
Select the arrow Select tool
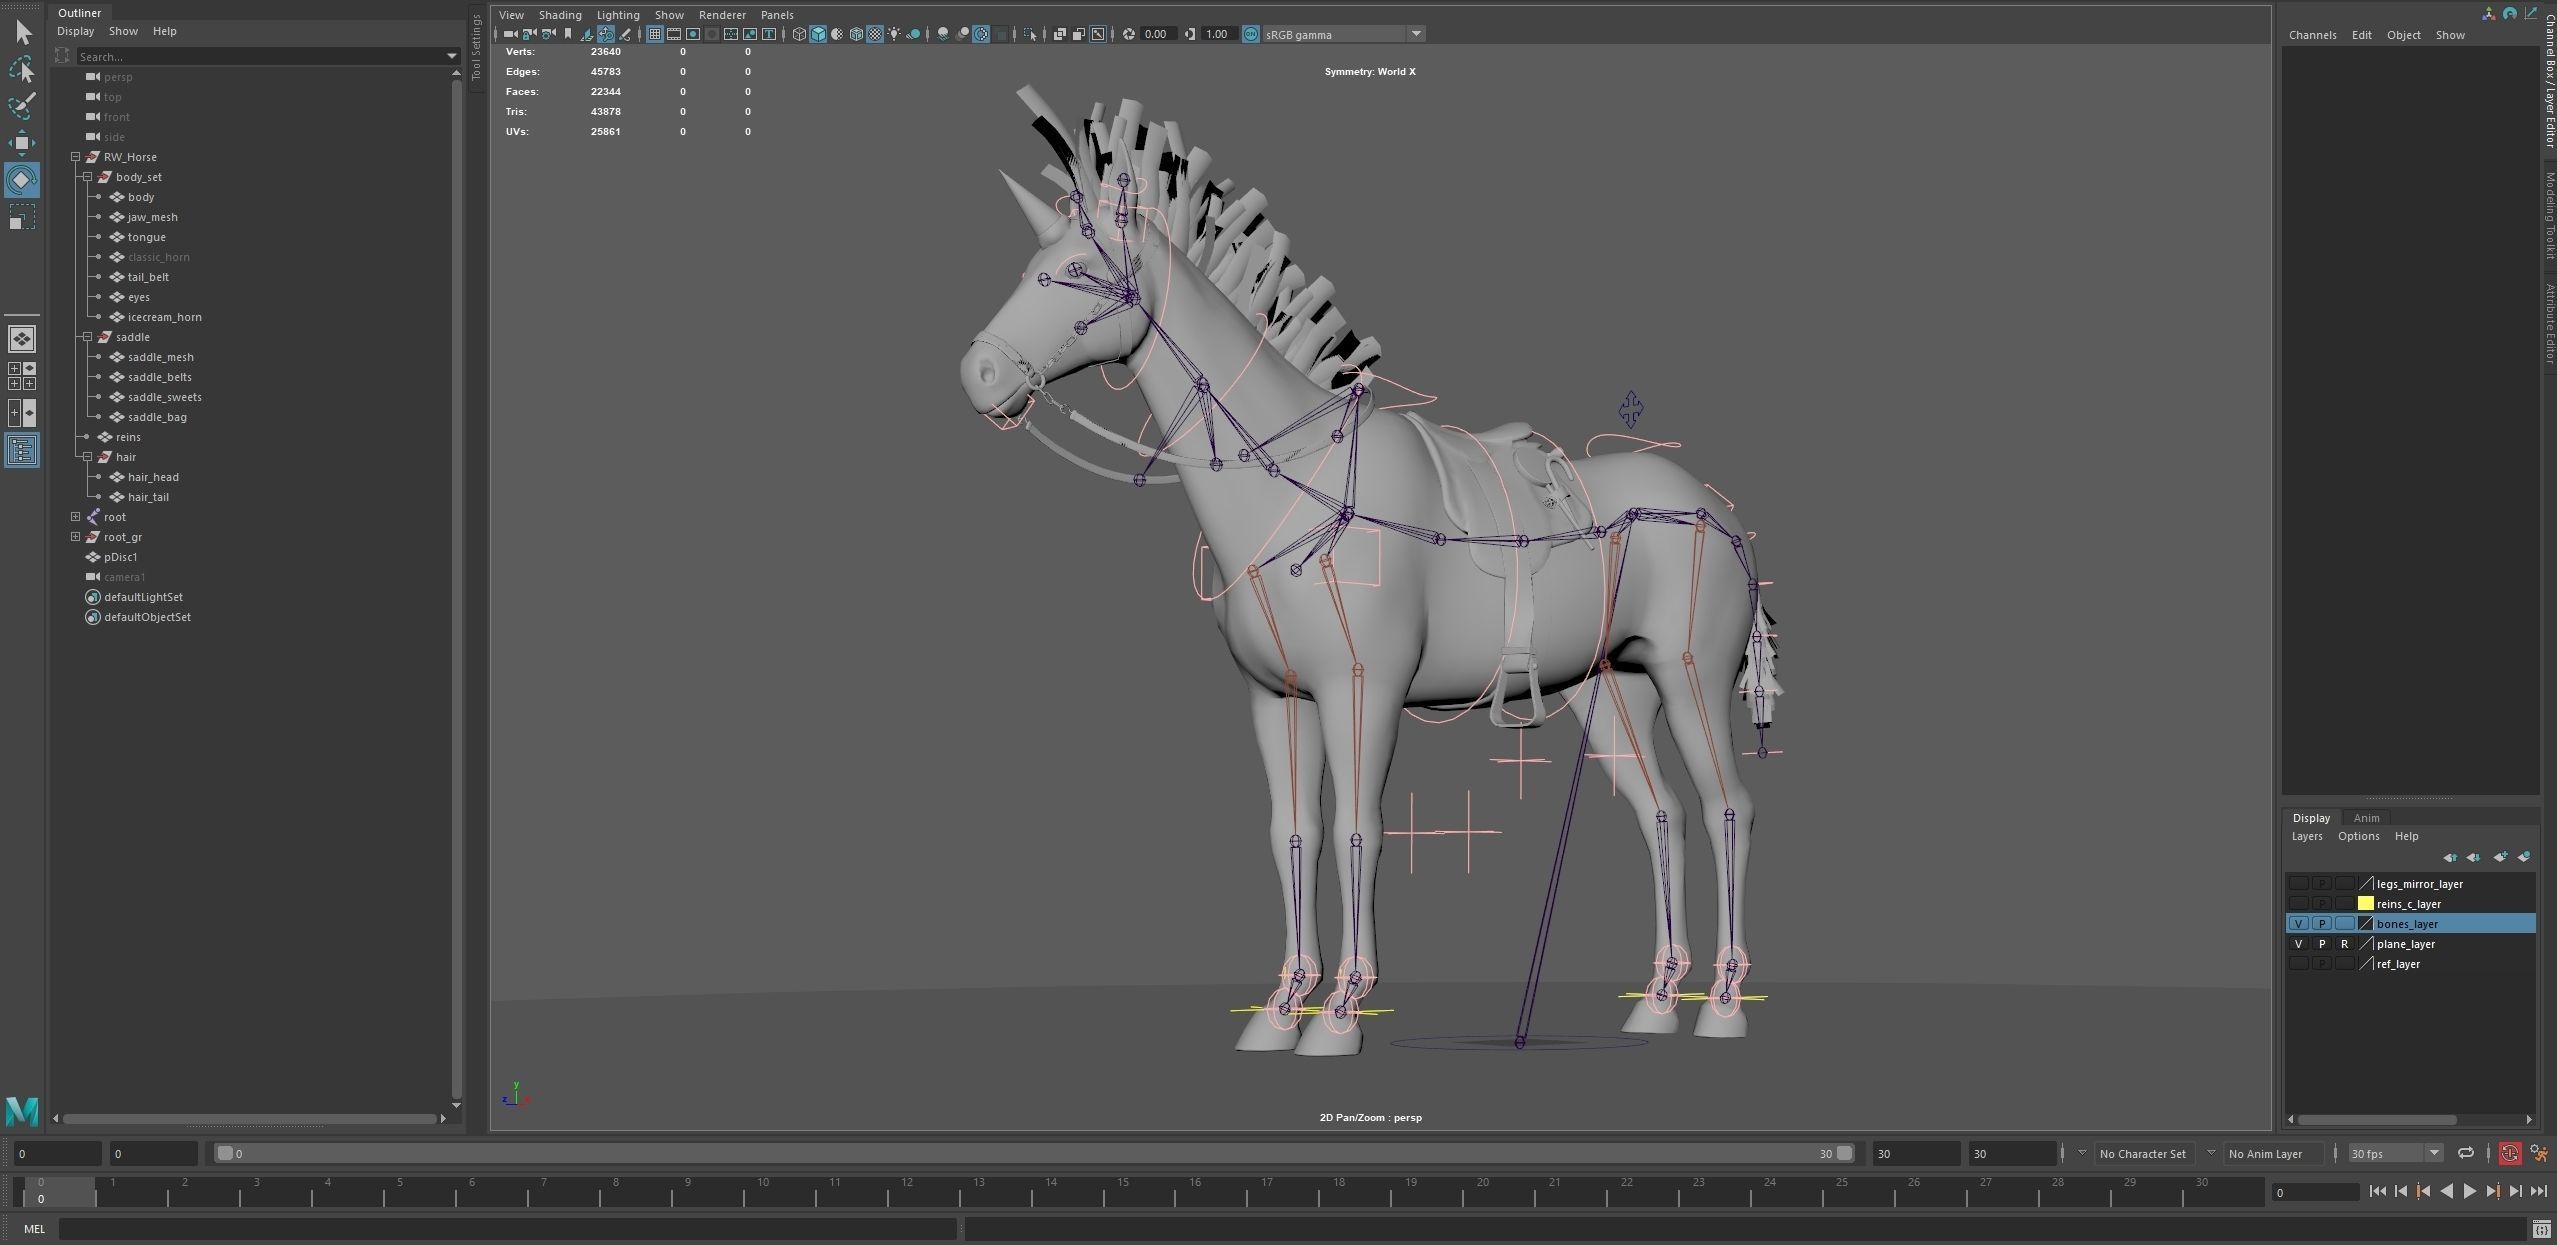22,33
